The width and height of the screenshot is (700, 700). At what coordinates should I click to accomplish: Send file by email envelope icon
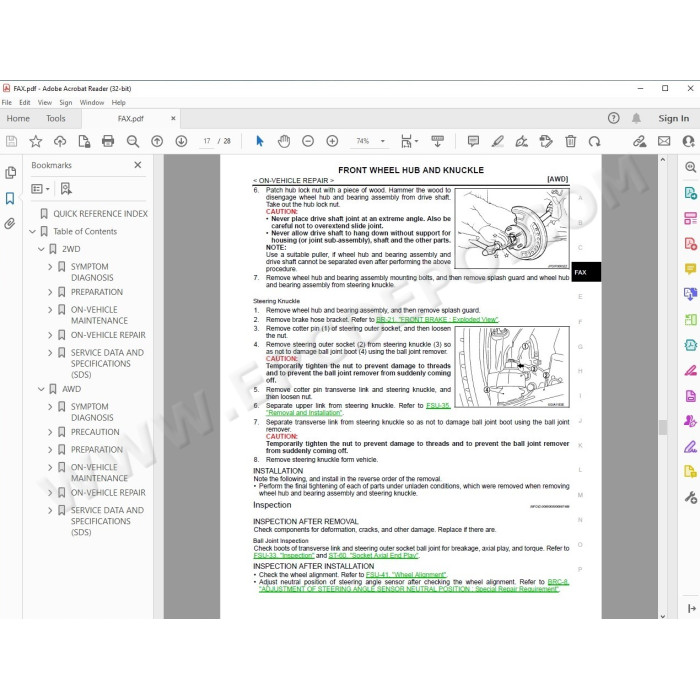[x=664, y=141]
